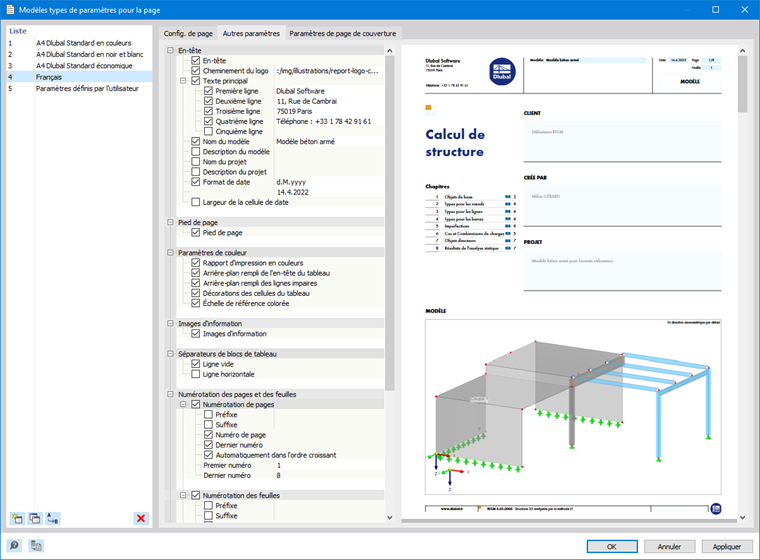Collapse the Paramètres de couleur section
Image resolution: width=760 pixels, height=560 pixels.
coord(170,253)
